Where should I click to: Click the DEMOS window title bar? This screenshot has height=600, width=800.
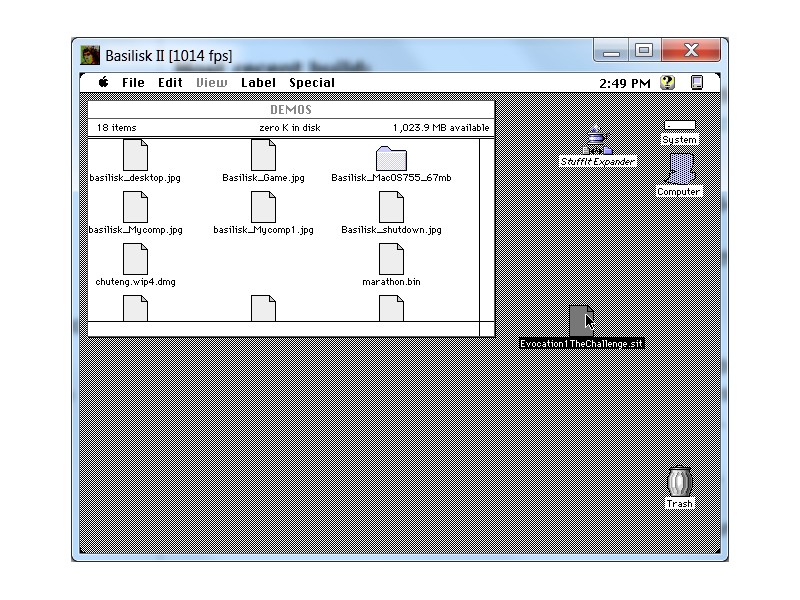click(291, 110)
